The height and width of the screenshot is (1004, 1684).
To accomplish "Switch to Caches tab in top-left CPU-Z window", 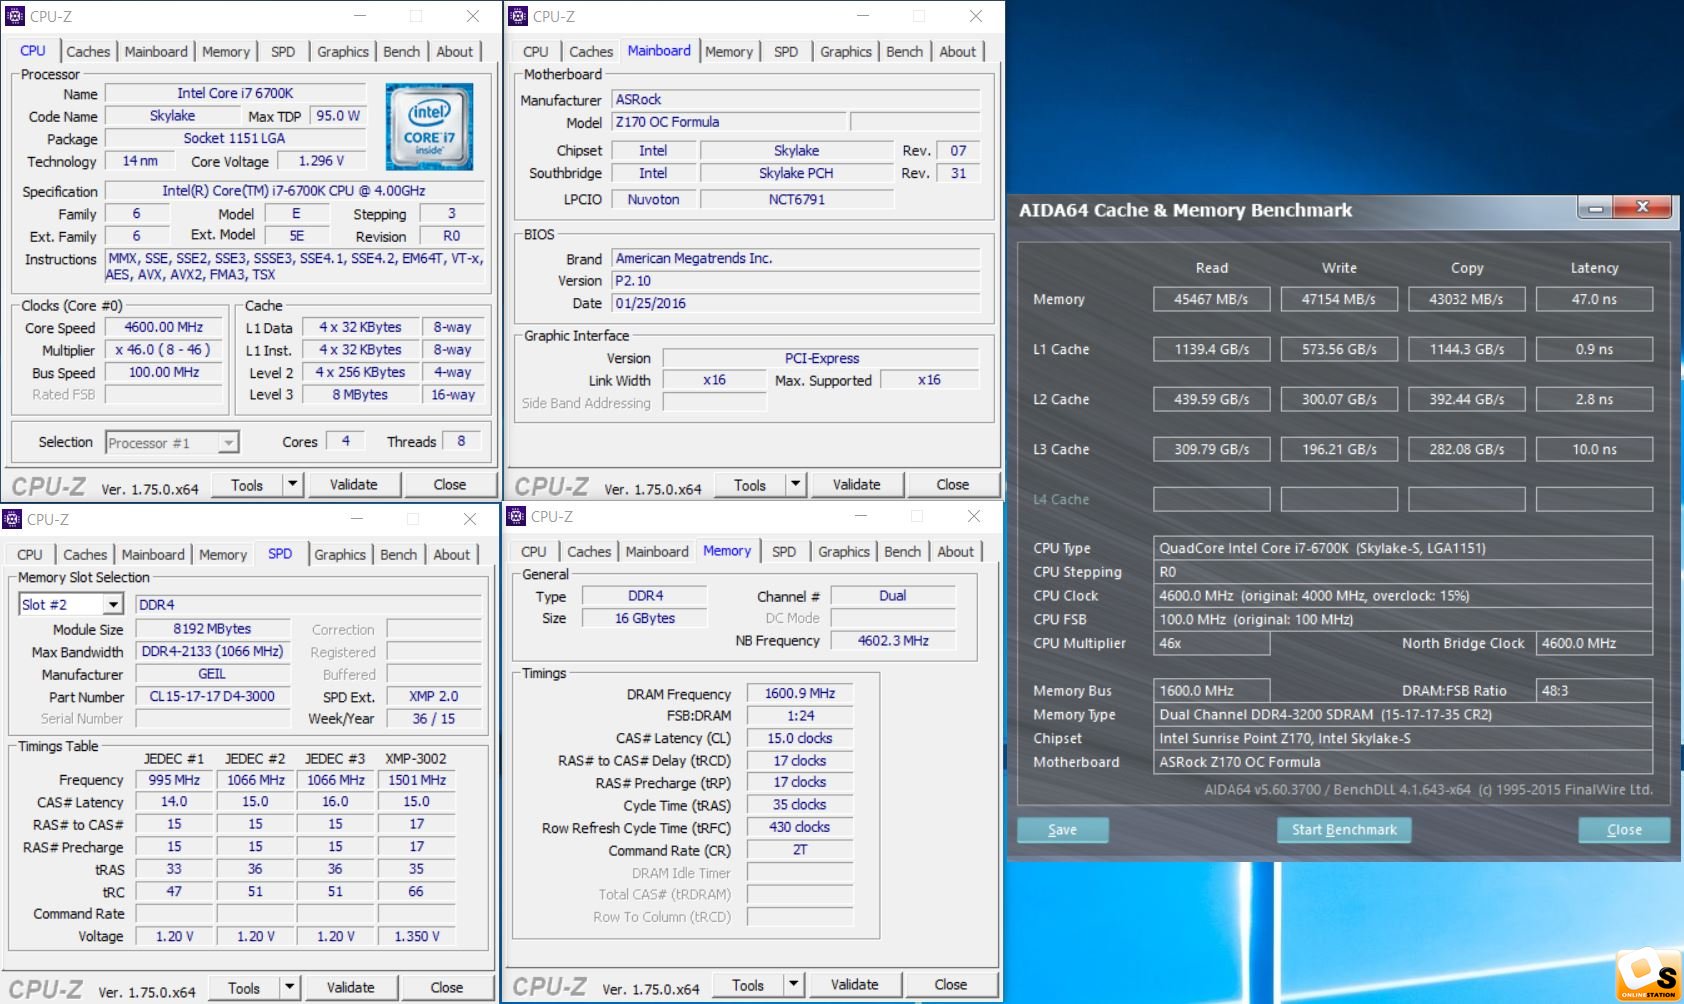I will (88, 52).
